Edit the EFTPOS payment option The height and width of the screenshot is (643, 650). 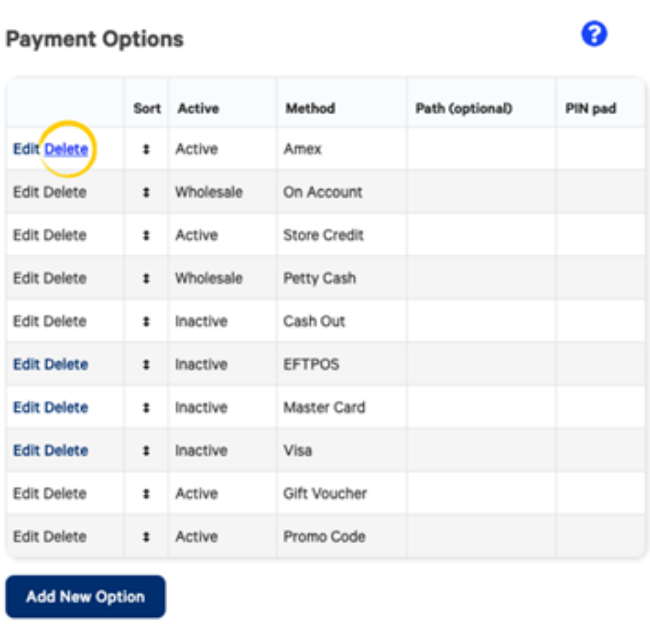coord(26,364)
